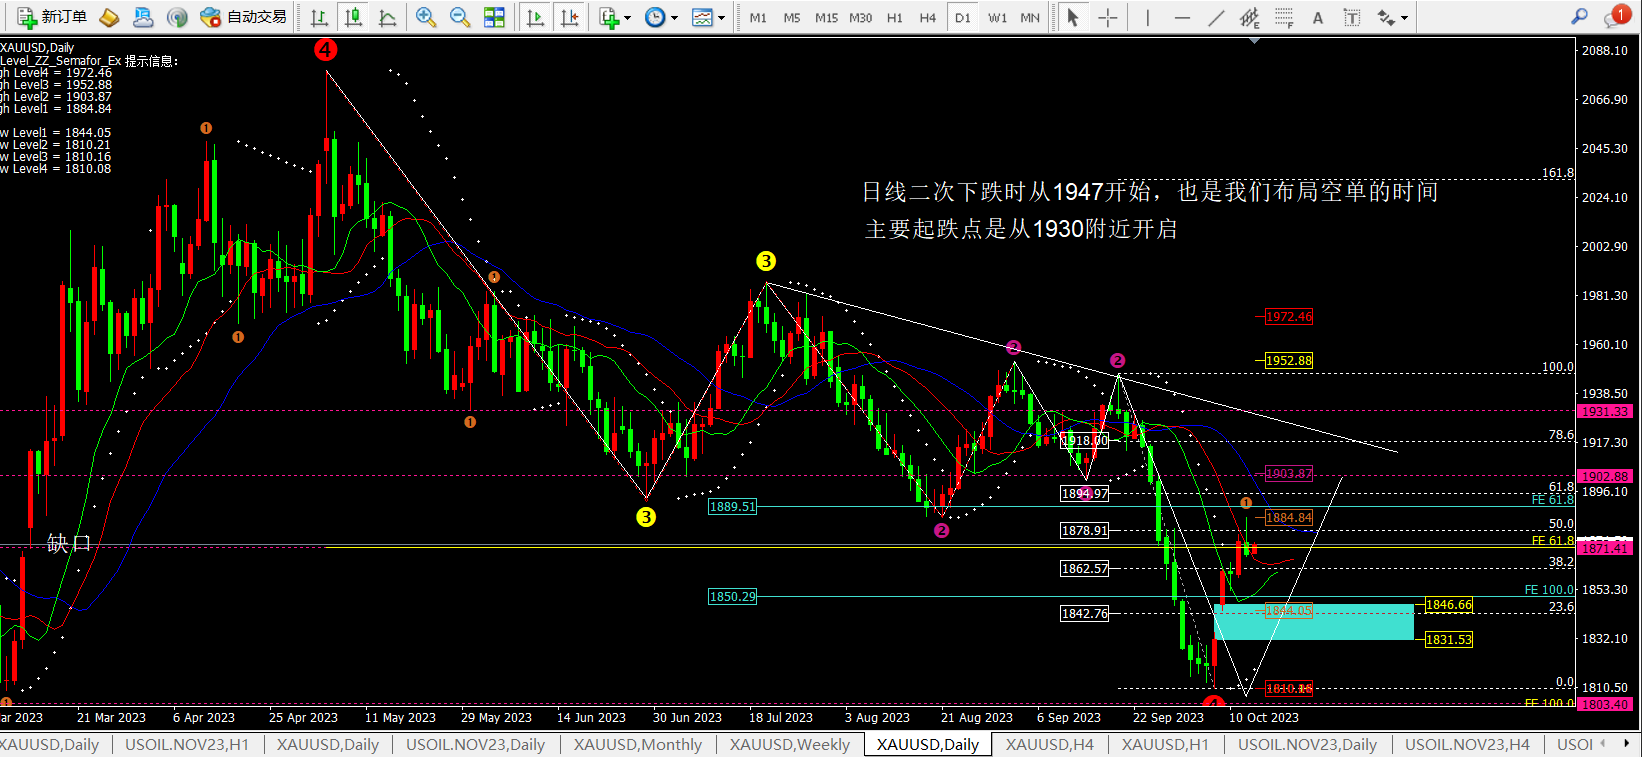Click the 1972.46 red price label
This screenshot has width=1642, height=757.
pos(1289,317)
